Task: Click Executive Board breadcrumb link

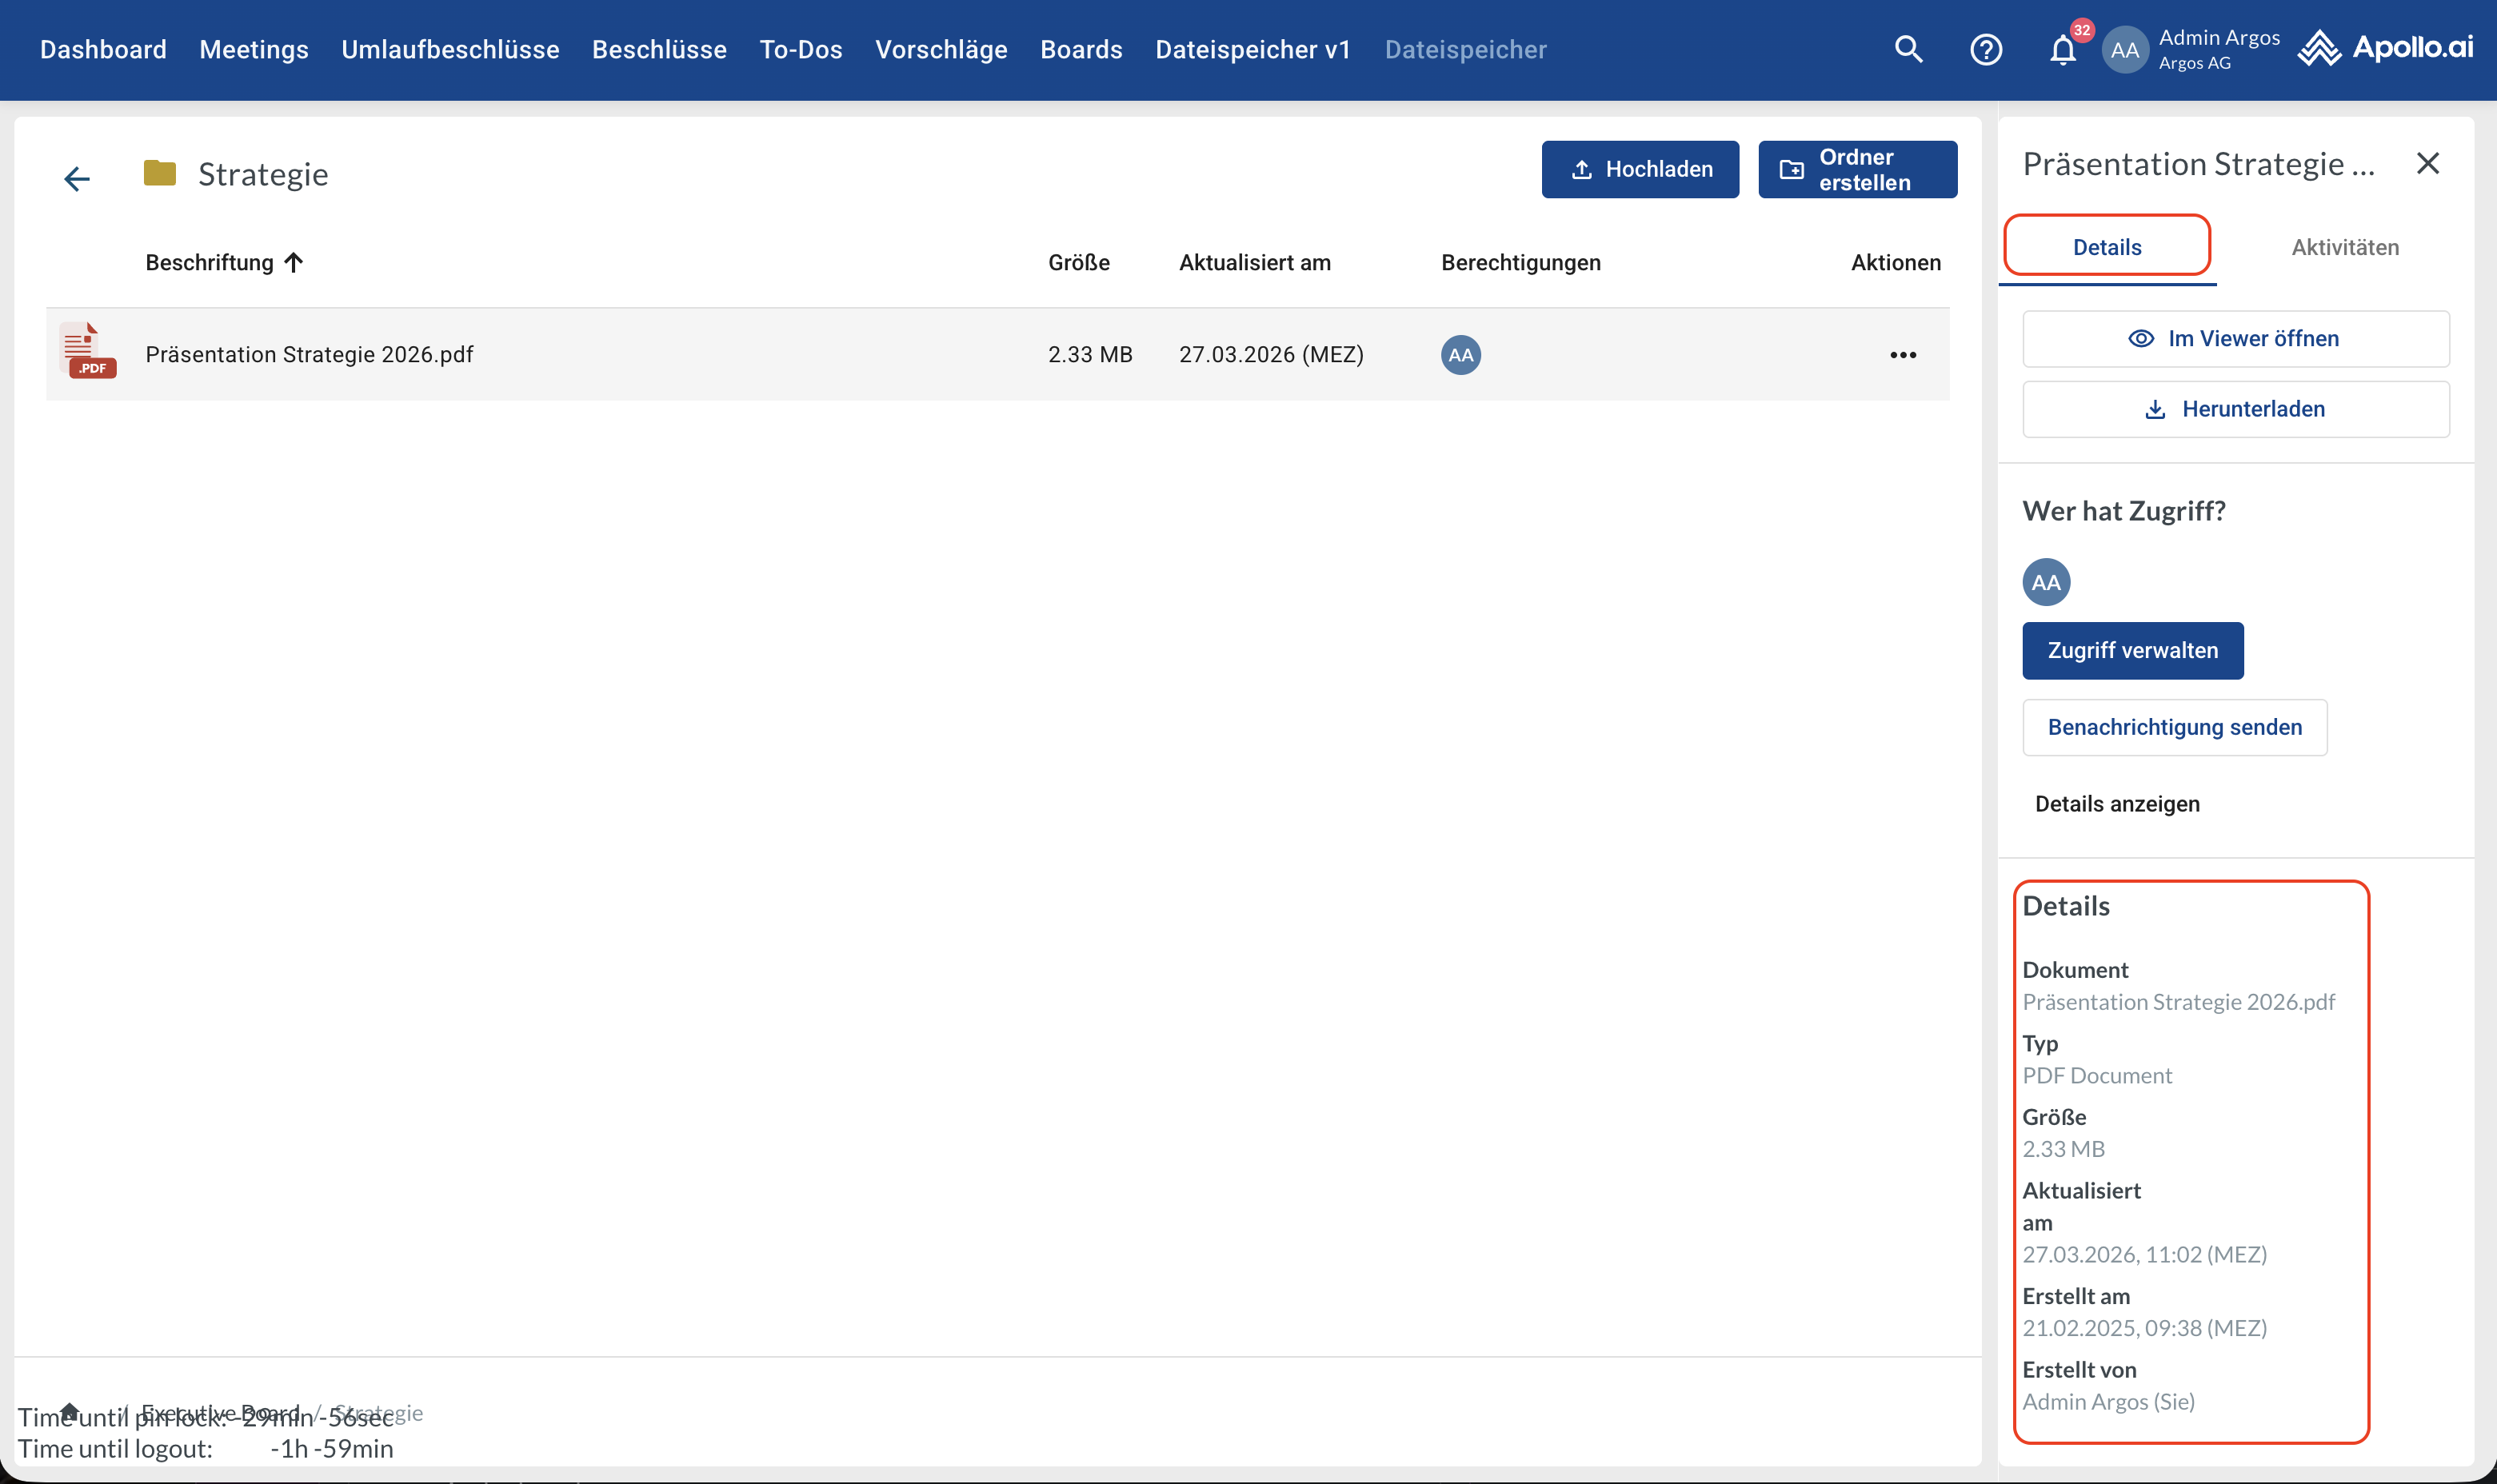Action: pos(220,1412)
